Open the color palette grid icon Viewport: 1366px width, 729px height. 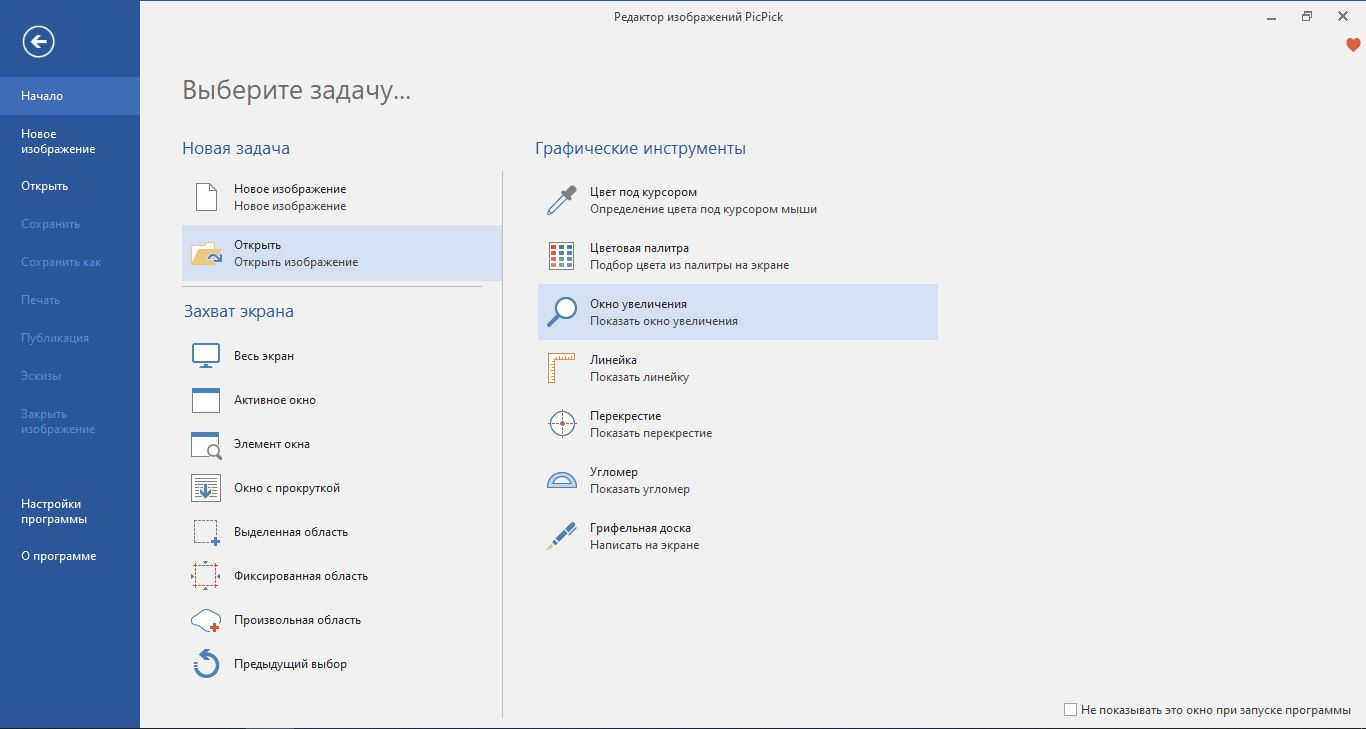(562, 256)
